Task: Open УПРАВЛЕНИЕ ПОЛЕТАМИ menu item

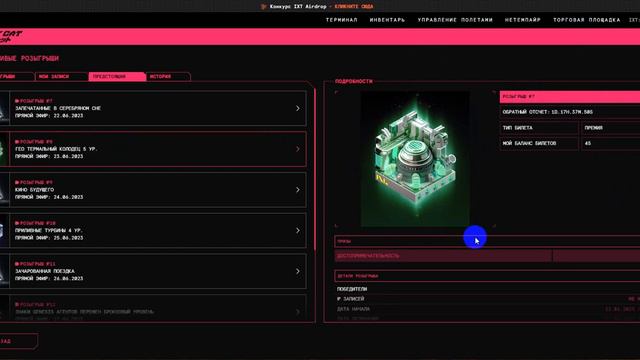Action: [455, 20]
